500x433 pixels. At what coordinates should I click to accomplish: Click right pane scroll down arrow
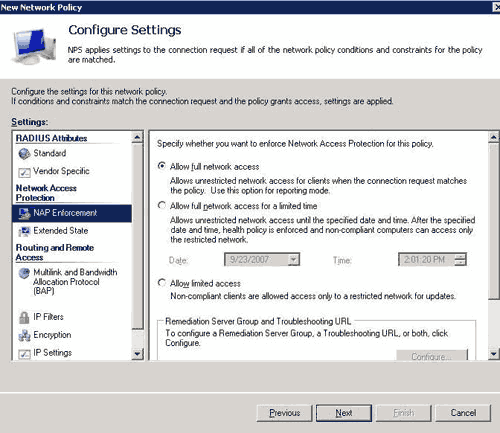tap(494, 354)
